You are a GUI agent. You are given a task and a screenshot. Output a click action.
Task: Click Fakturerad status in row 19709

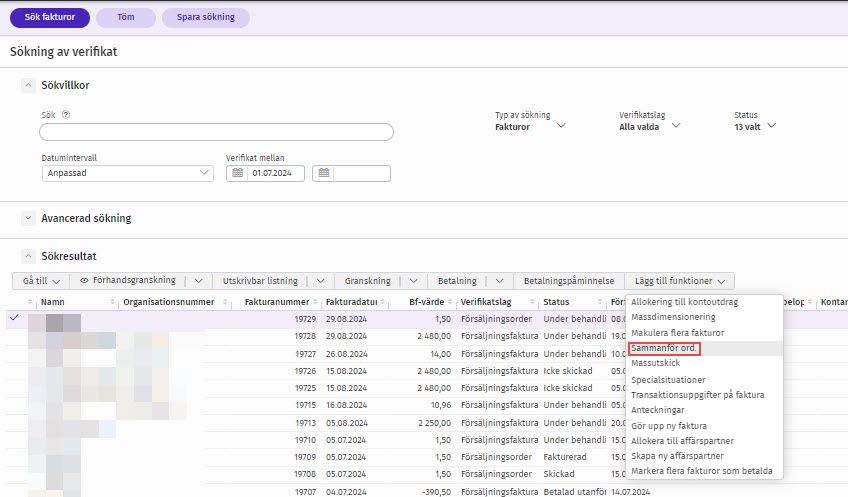tap(565, 457)
